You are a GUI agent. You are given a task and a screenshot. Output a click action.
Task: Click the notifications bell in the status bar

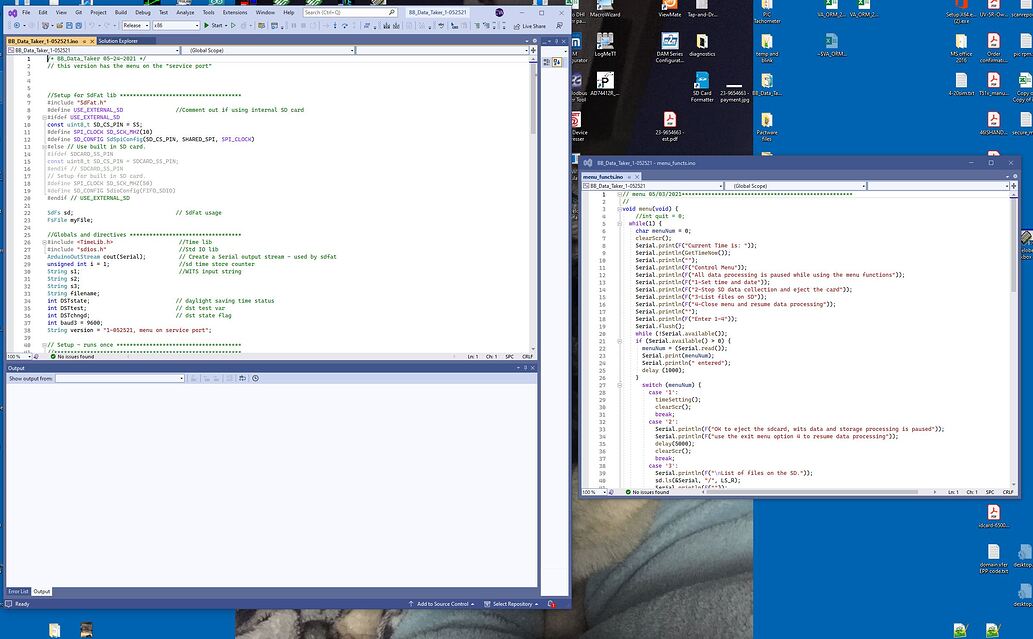click(550, 603)
